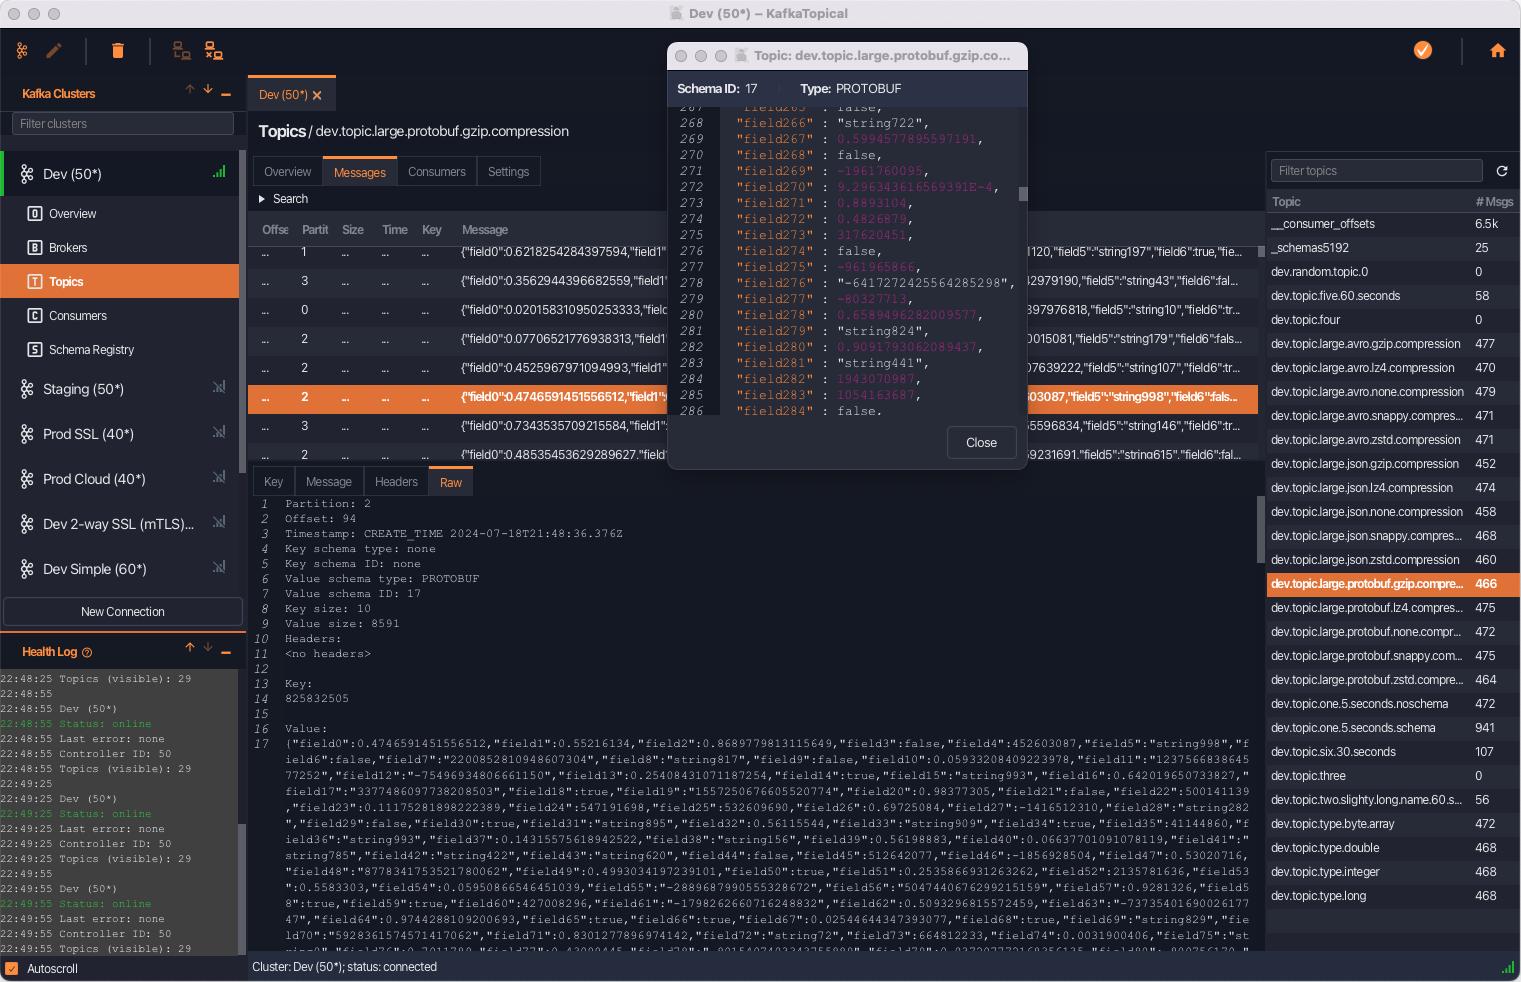Click the bottom-right status signal icon
This screenshot has height=982, width=1521.
click(x=1508, y=968)
